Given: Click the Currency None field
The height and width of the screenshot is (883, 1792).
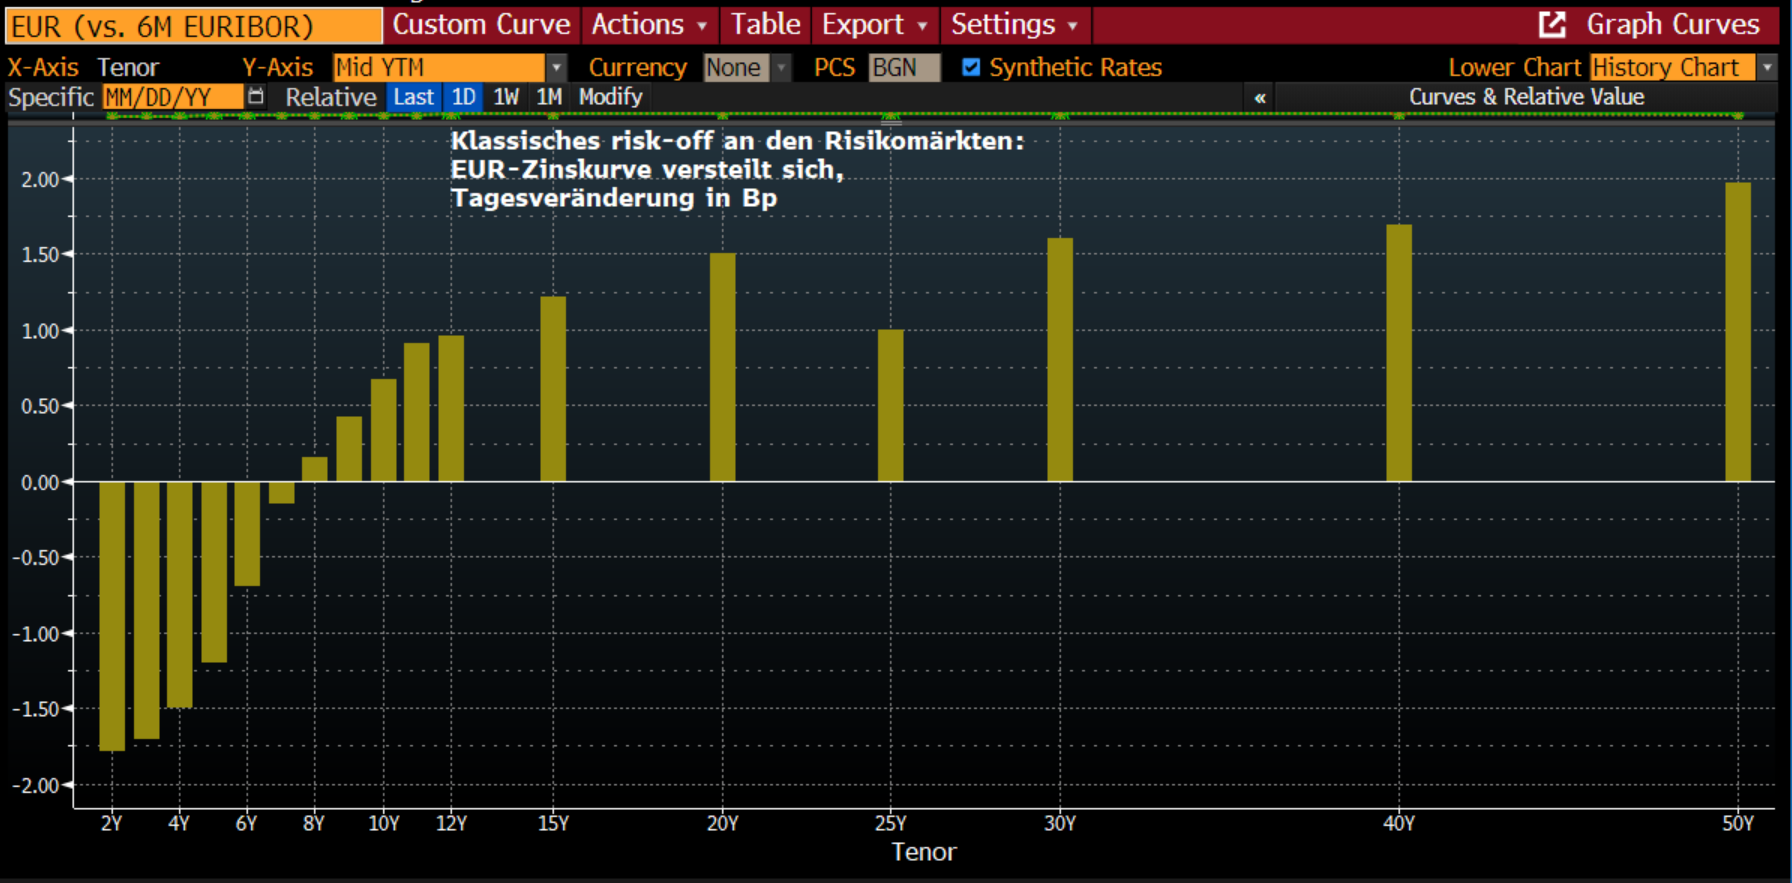Looking at the screenshot, I should (736, 68).
